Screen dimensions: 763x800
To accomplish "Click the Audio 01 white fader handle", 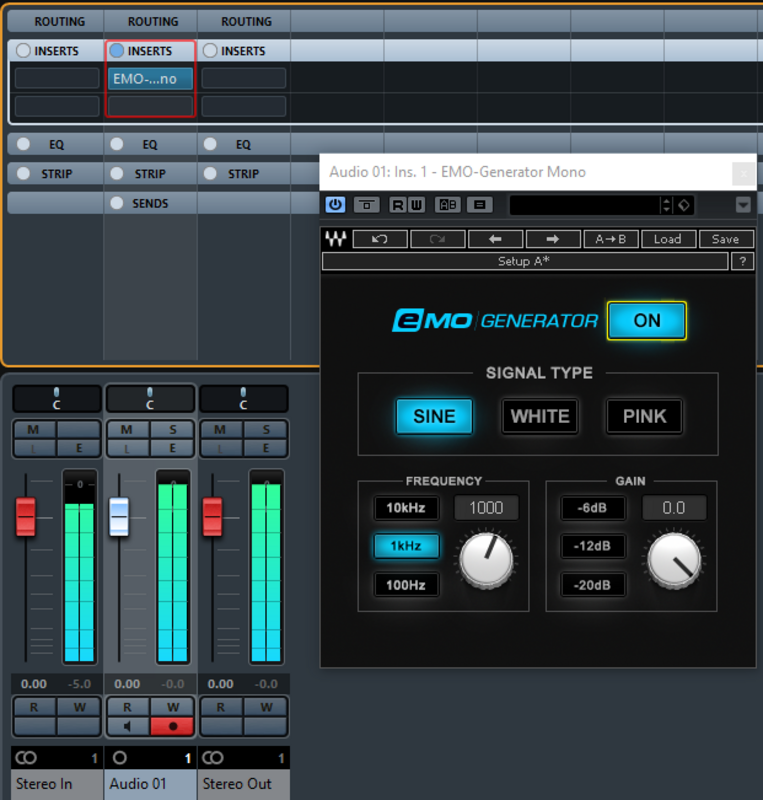I will pyautogui.click(x=119, y=517).
